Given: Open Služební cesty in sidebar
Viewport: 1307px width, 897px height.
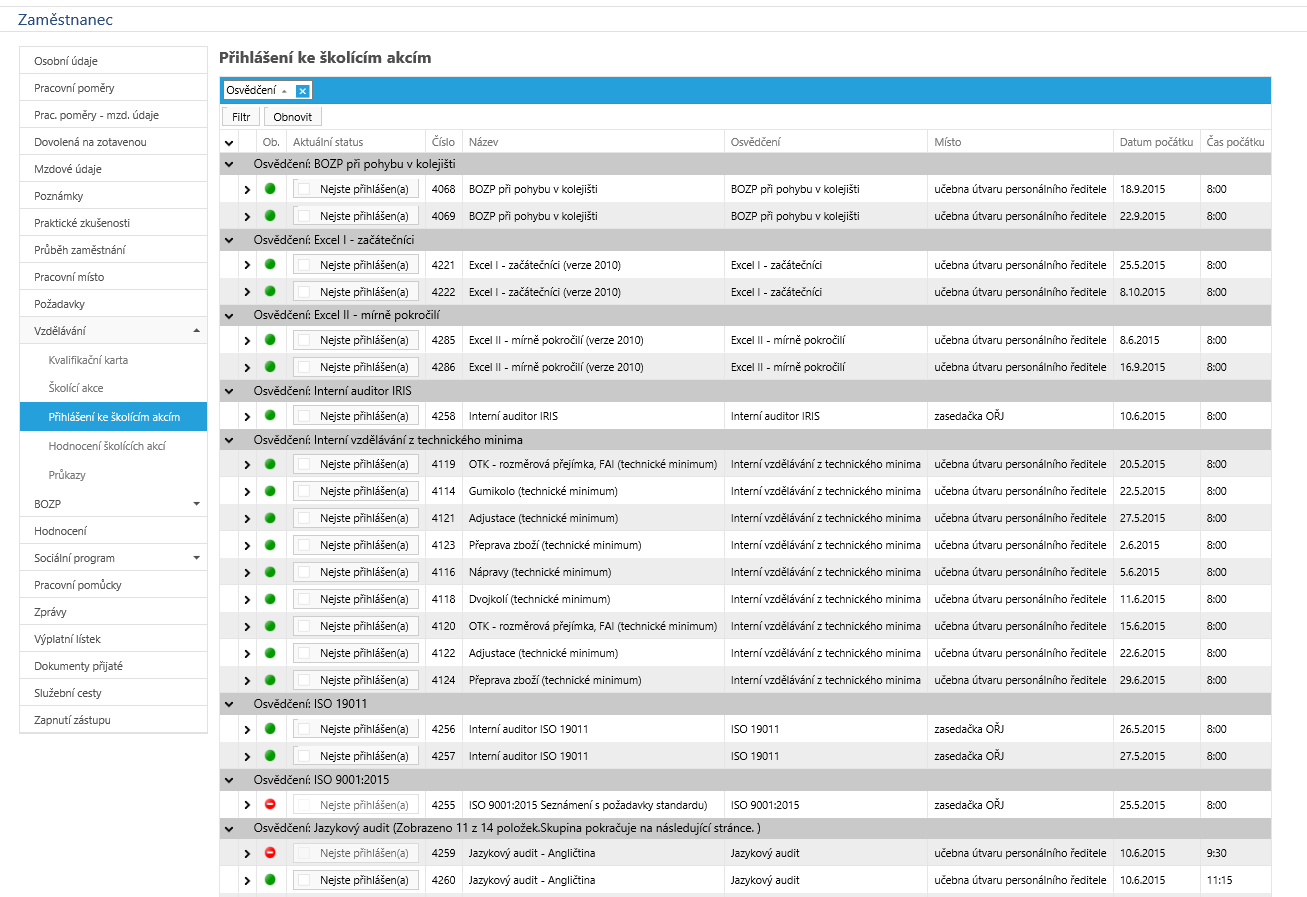Looking at the screenshot, I should click(113, 693).
